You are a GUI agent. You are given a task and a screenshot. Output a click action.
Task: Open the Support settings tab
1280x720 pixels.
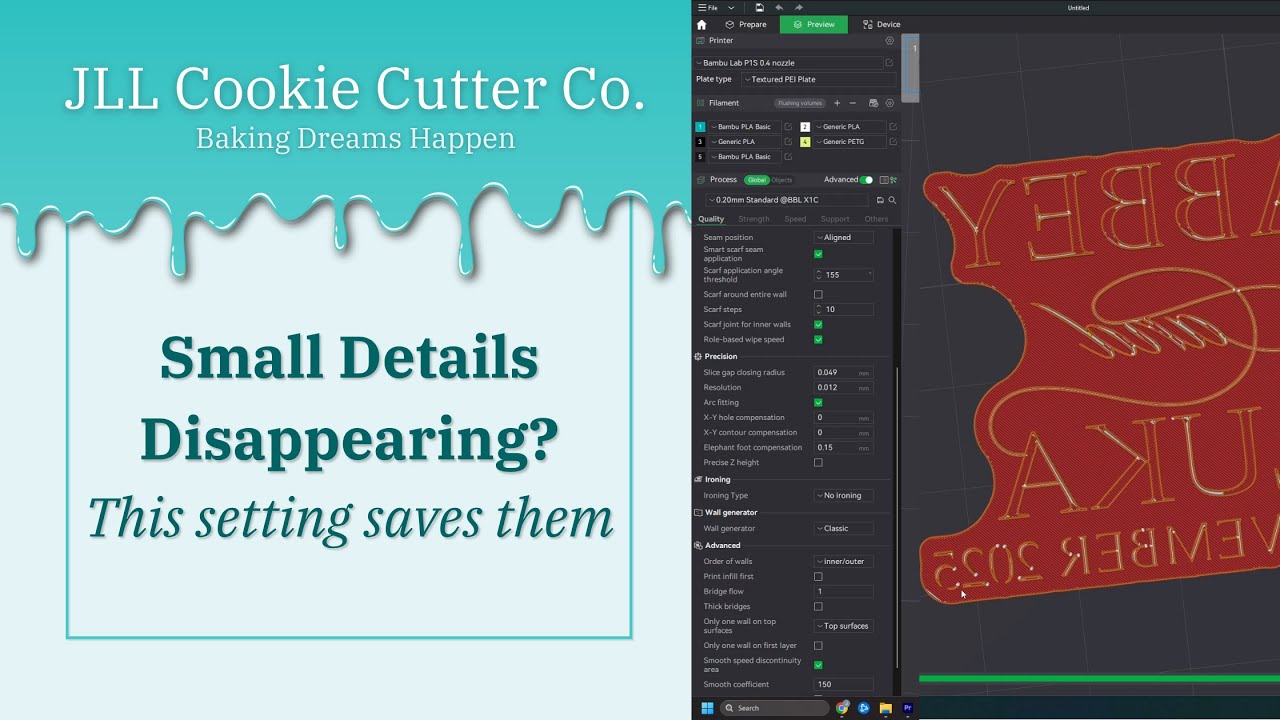click(x=835, y=219)
